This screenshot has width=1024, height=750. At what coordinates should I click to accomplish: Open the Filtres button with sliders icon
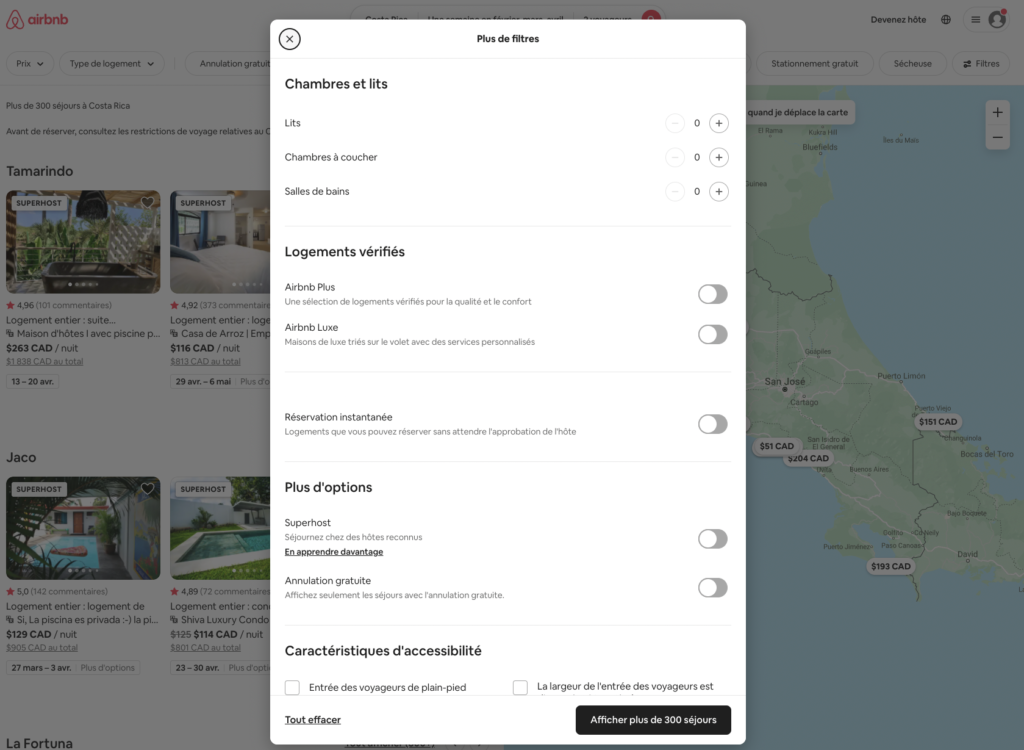(980, 62)
